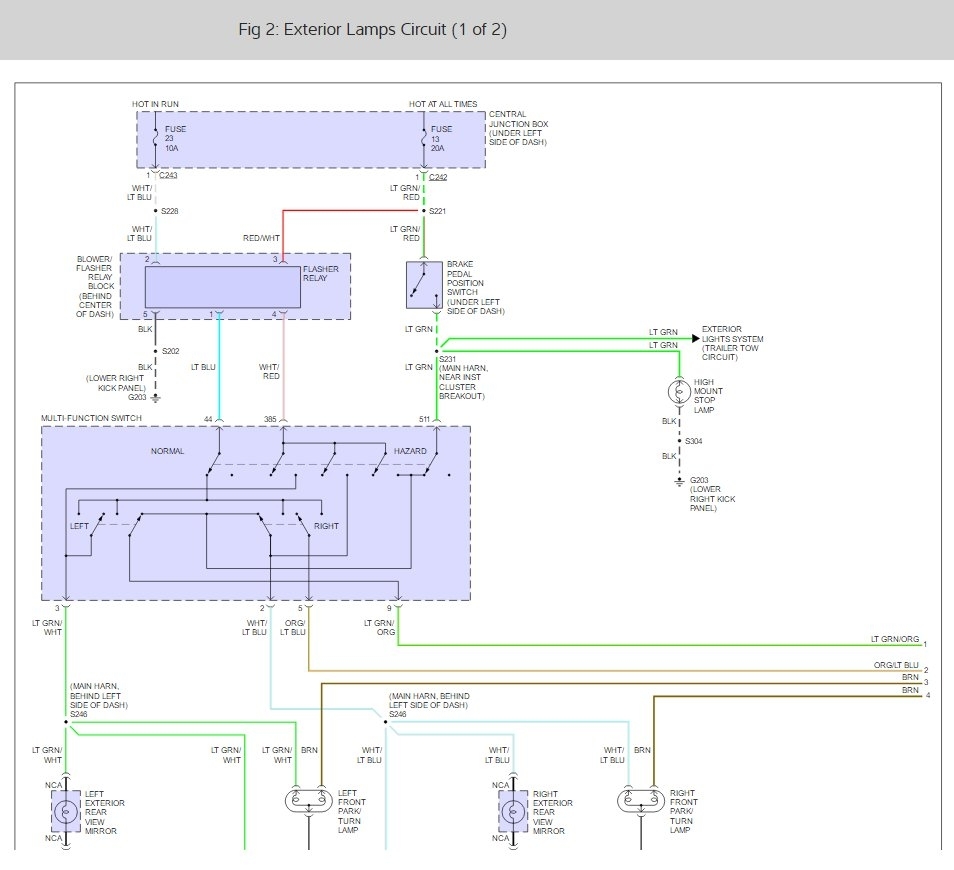Click the LEFT turn switch label

pos(79,526)
